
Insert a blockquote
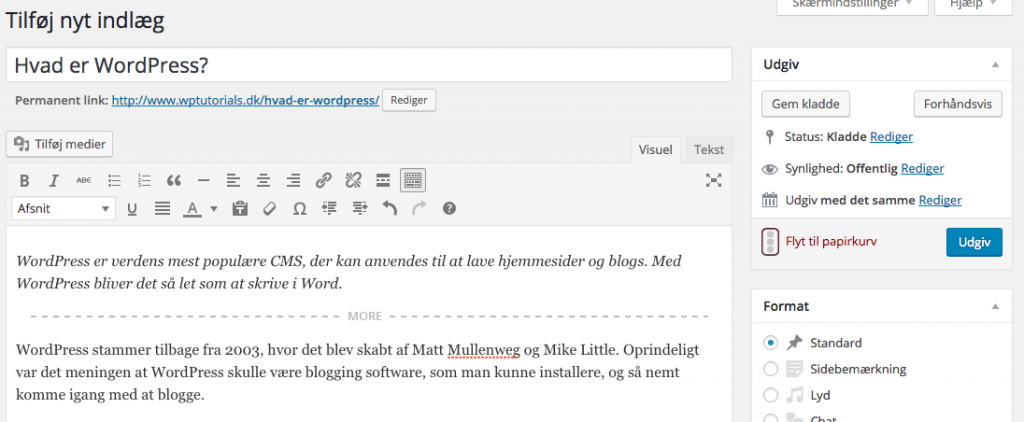(174, 181)
